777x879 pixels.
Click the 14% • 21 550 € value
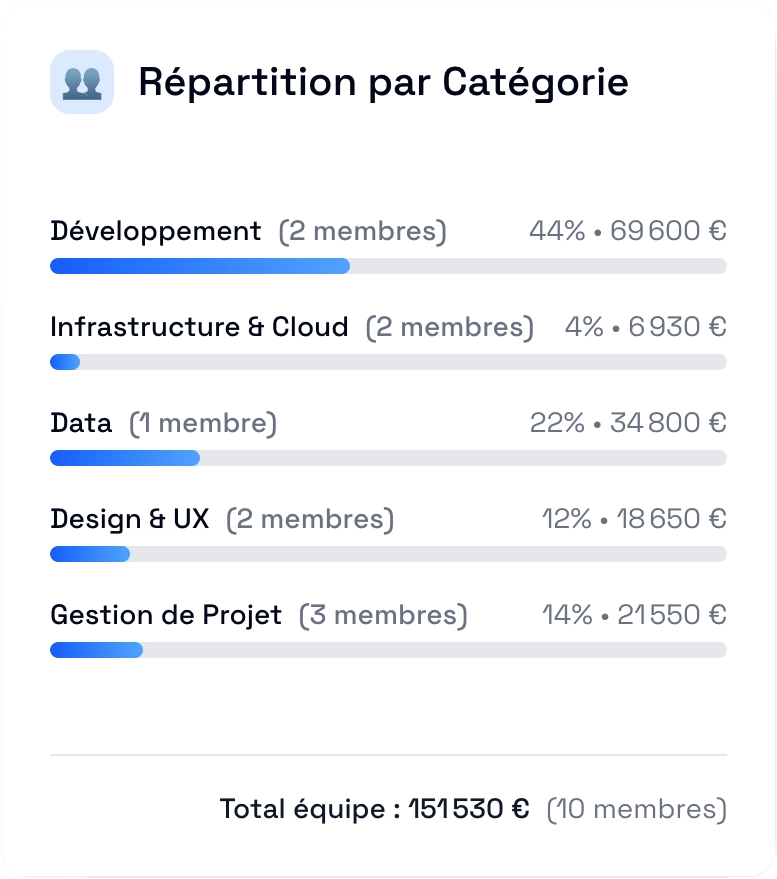click(x=634, y=614)
